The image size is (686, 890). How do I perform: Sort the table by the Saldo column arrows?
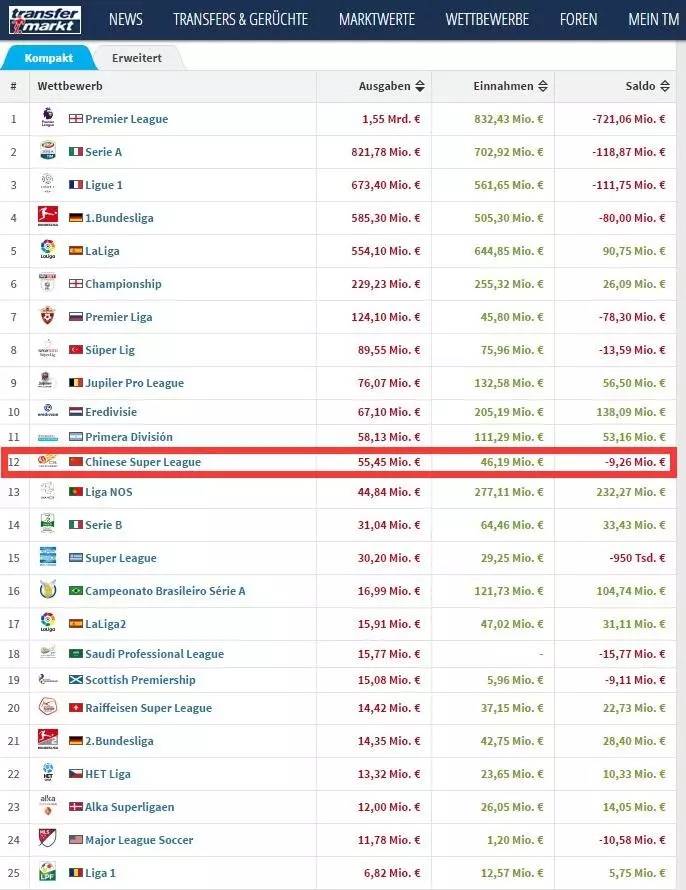coord(666,86)
